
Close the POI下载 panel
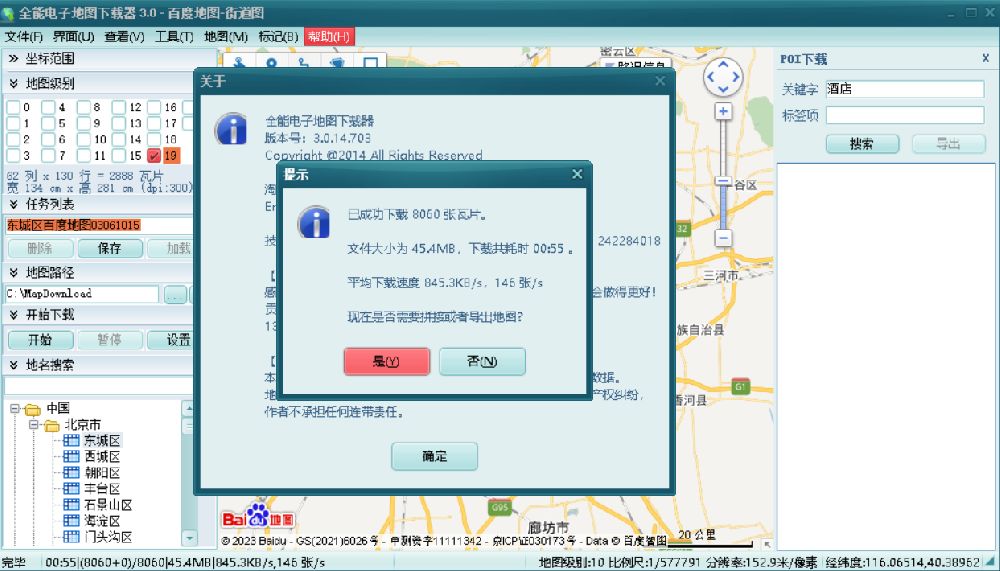click(x=985, y=58)
